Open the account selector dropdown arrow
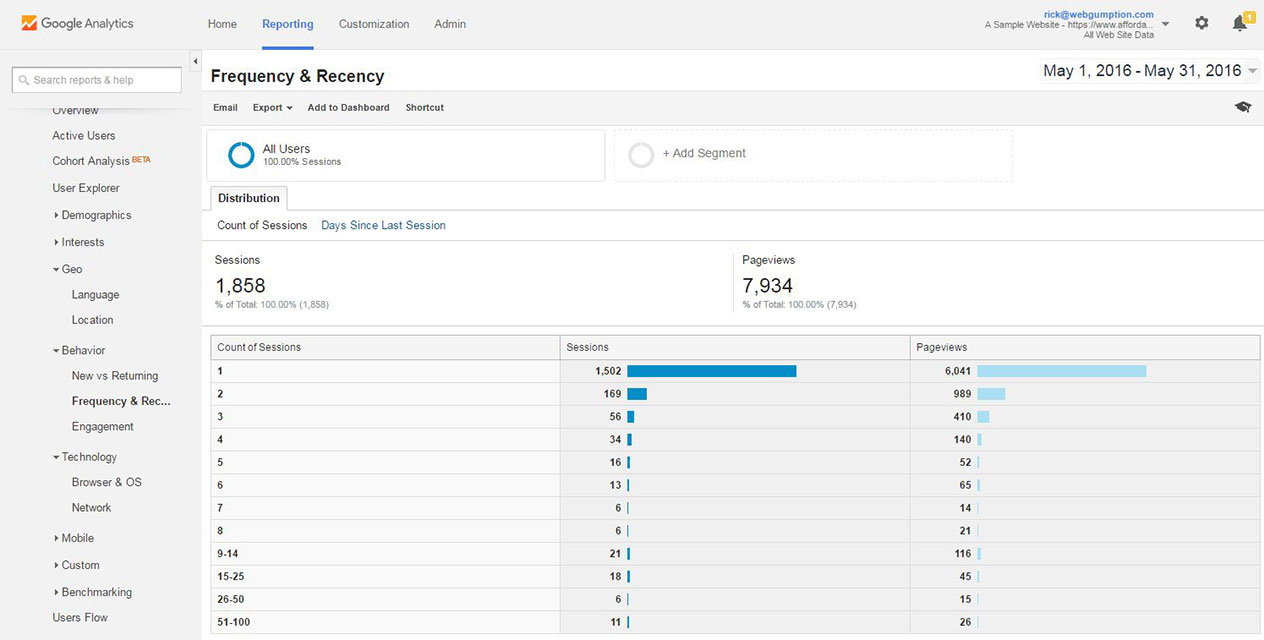1264x640 pixels. pyautogui.click(x=1165, y=24)
